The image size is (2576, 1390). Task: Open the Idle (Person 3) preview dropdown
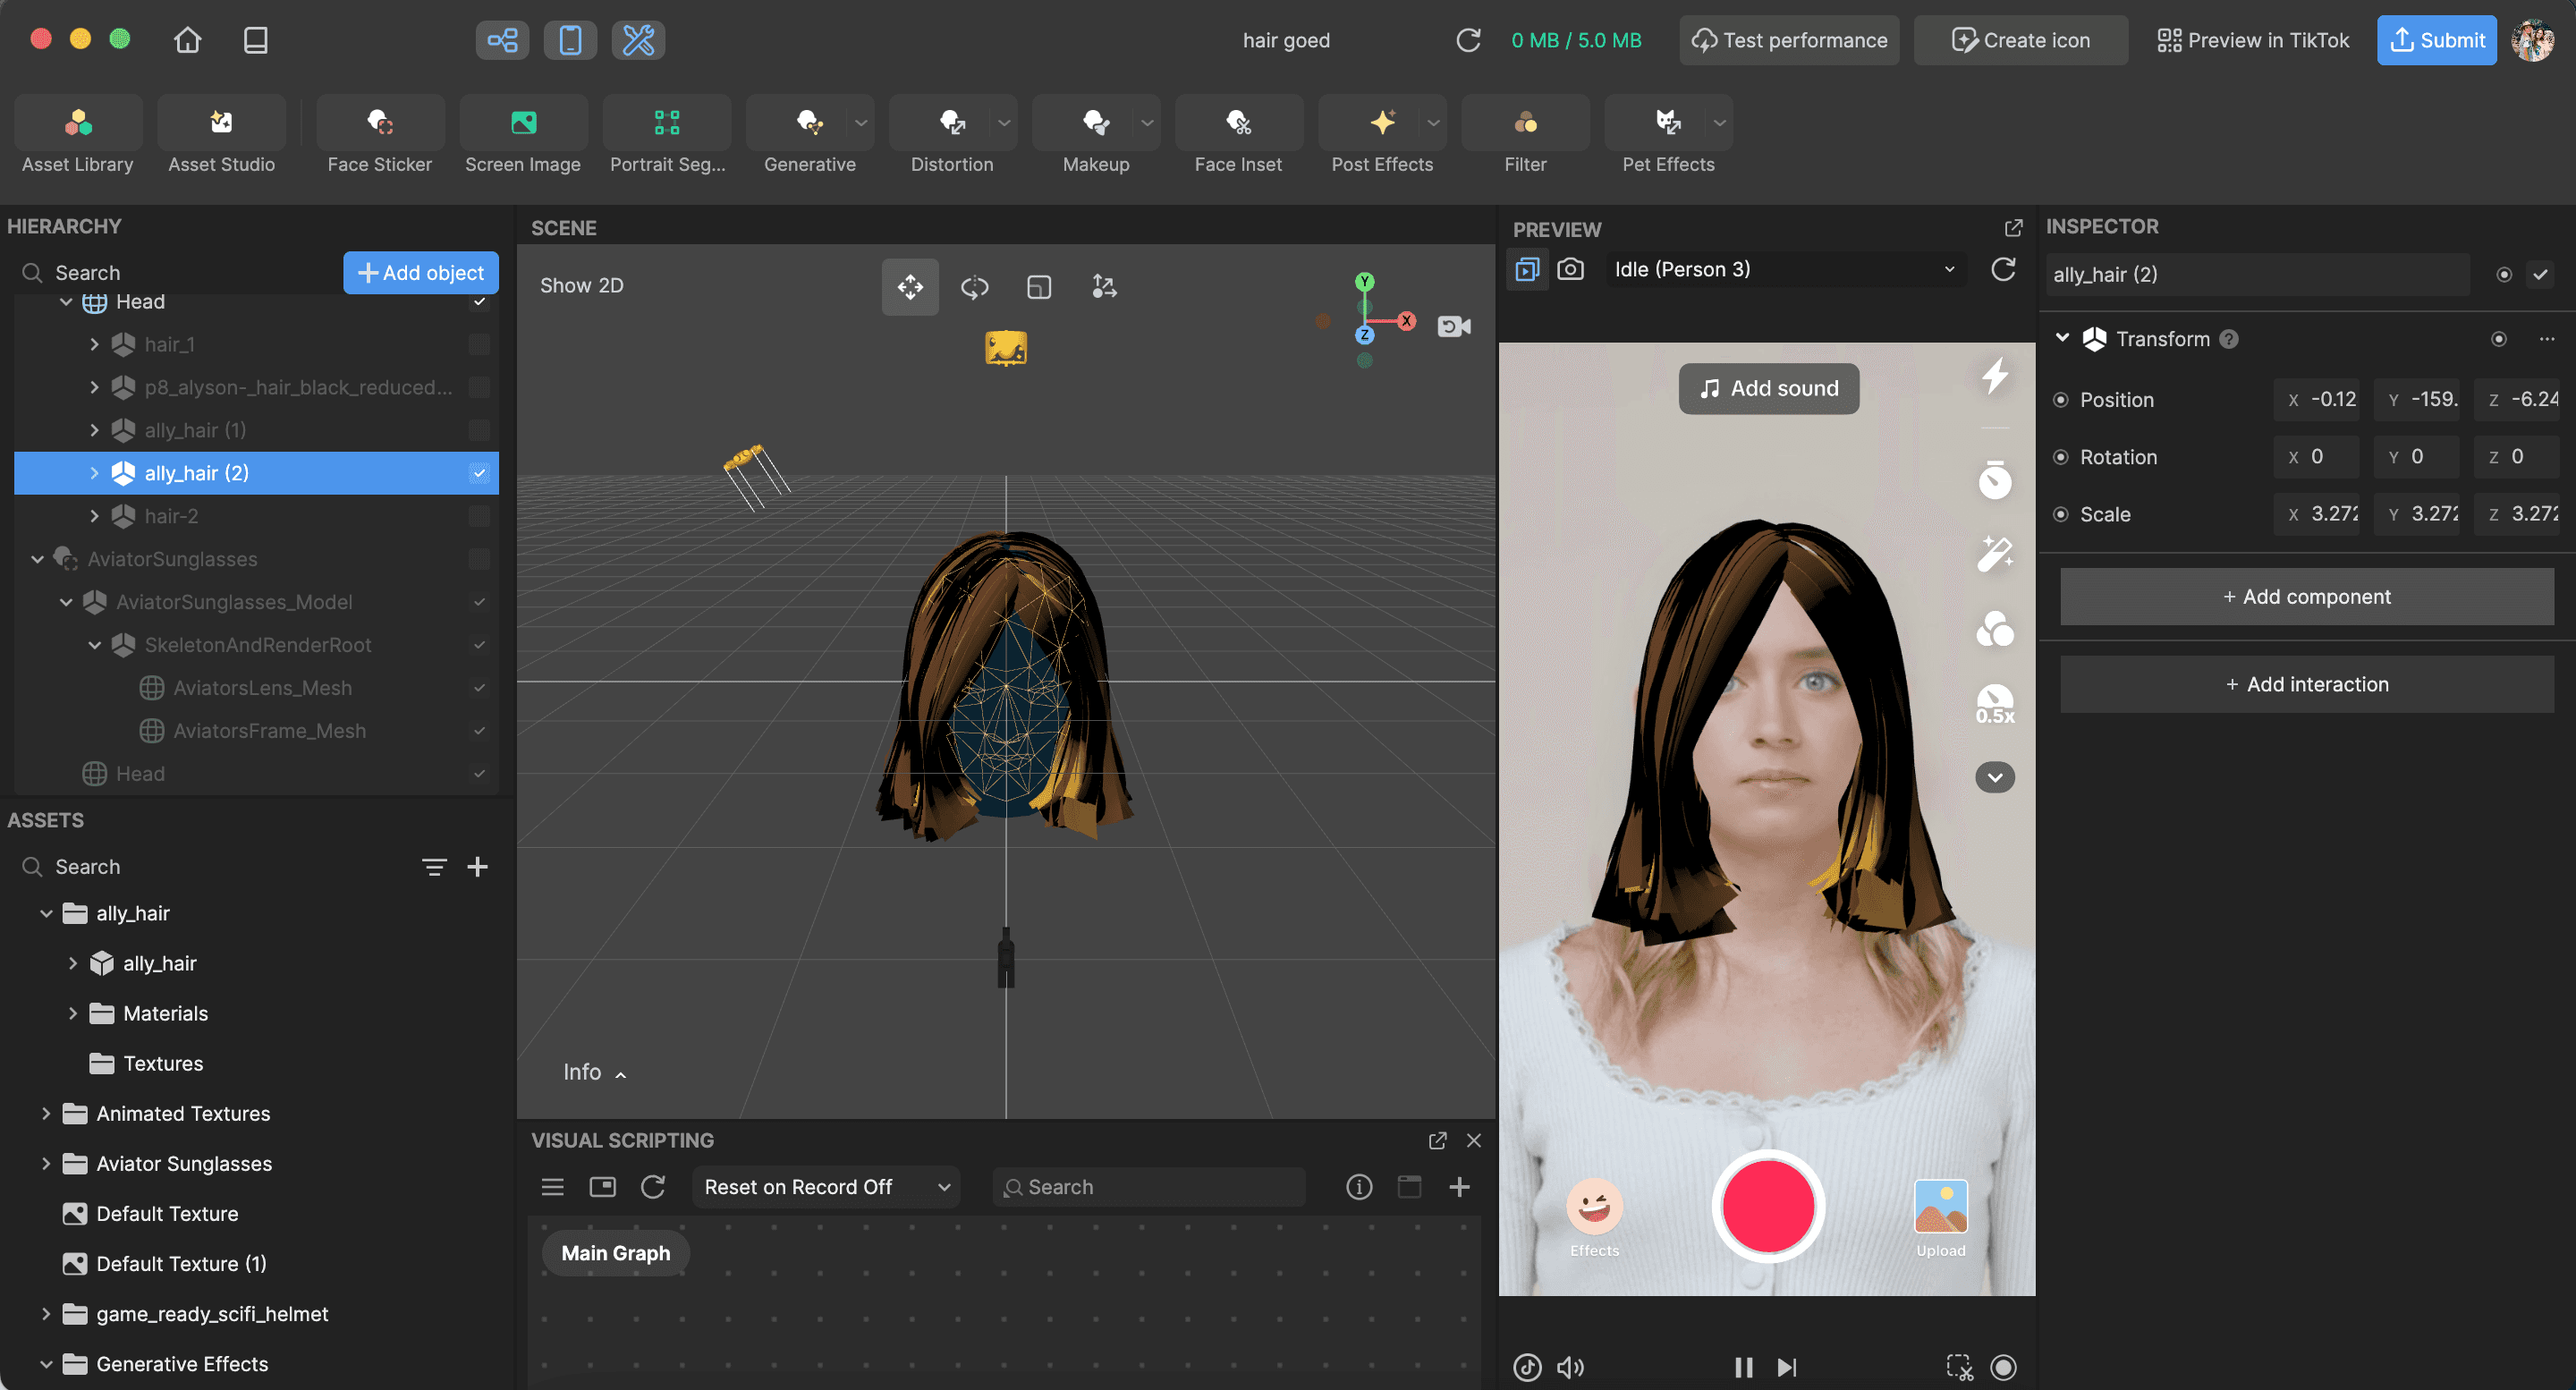tap(1784, 269)
